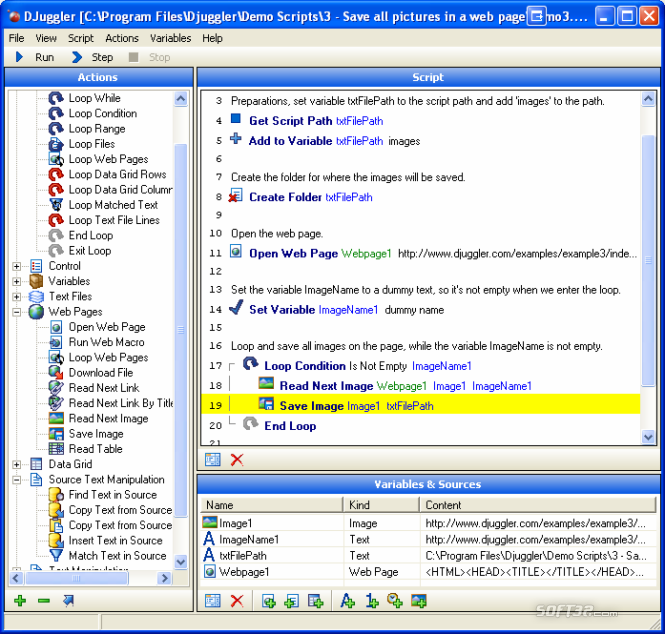Select the Loop Range action icon

point(56,128)
